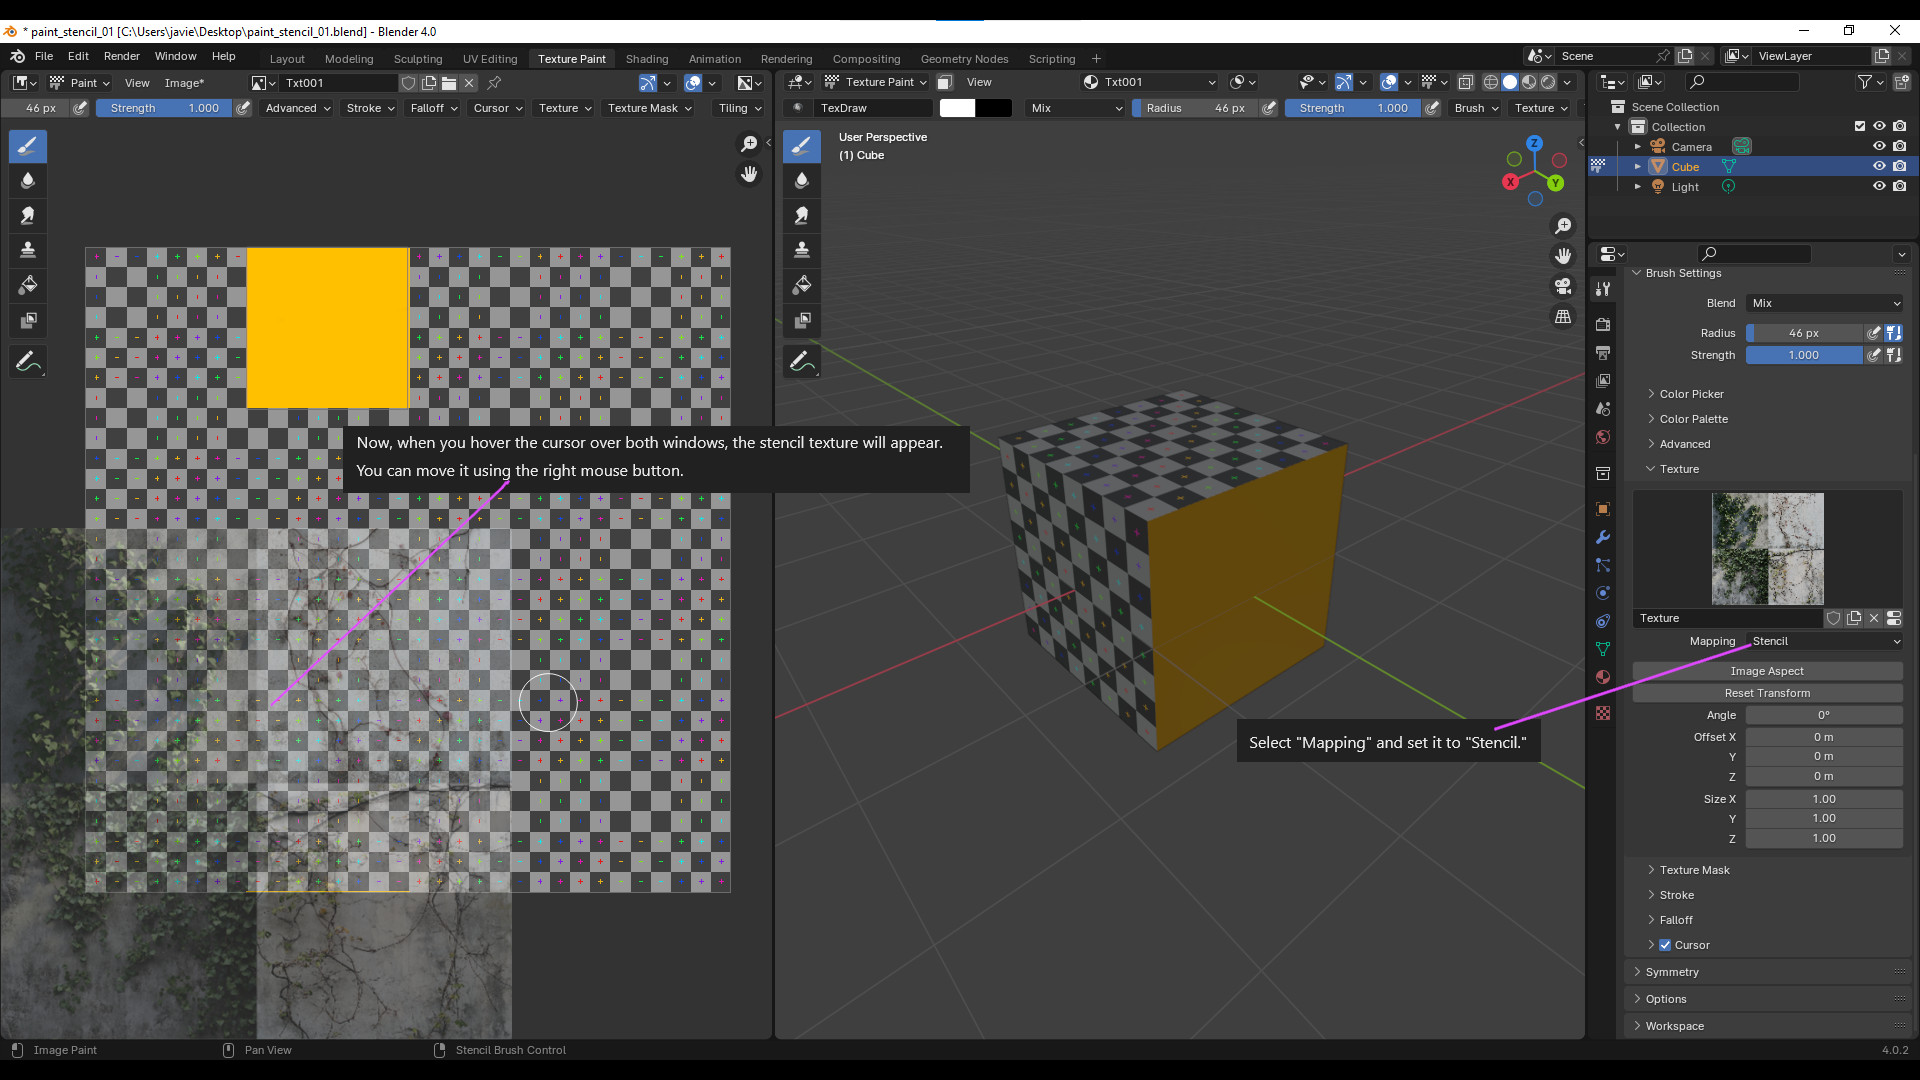This screenshot has width=1920, height=1080.
Task: Open the Render properties tab
Action: (x=1603, y=324)
